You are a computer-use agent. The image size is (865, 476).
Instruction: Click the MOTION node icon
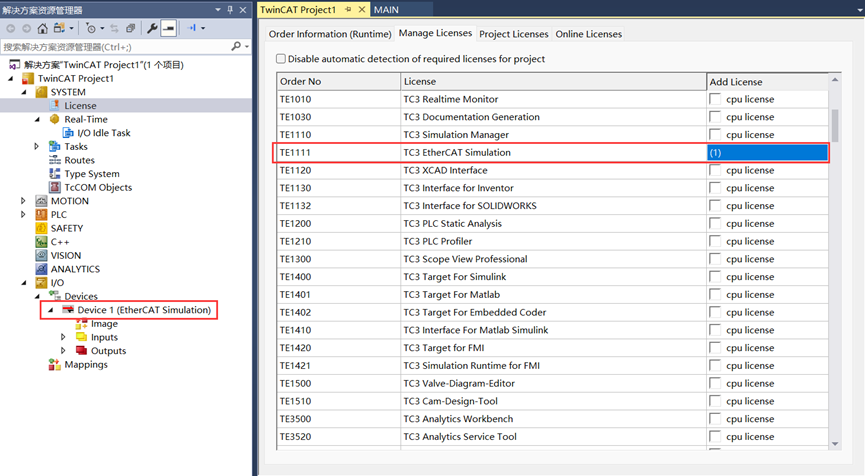pyautogui.click(x=41, y=201)
